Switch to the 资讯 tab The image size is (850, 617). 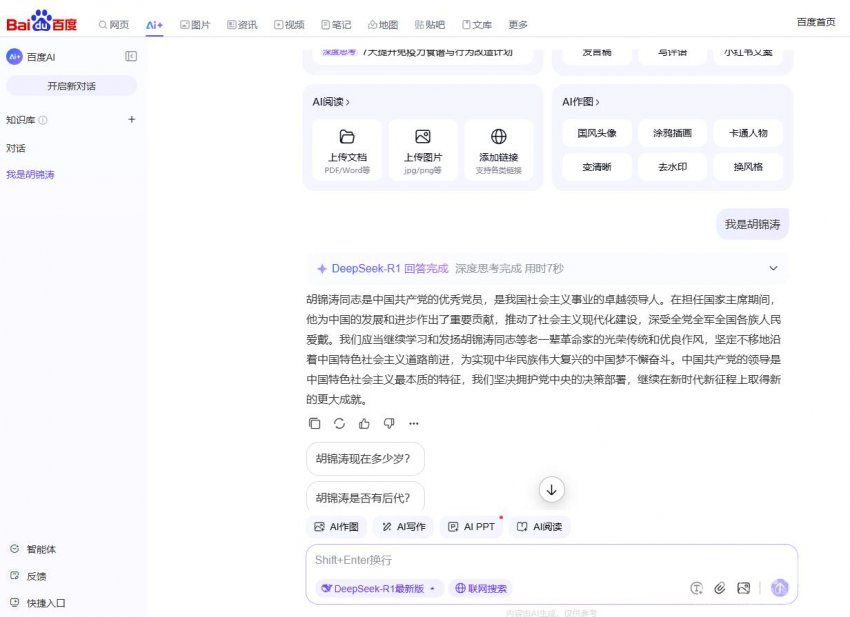[242, 24]
